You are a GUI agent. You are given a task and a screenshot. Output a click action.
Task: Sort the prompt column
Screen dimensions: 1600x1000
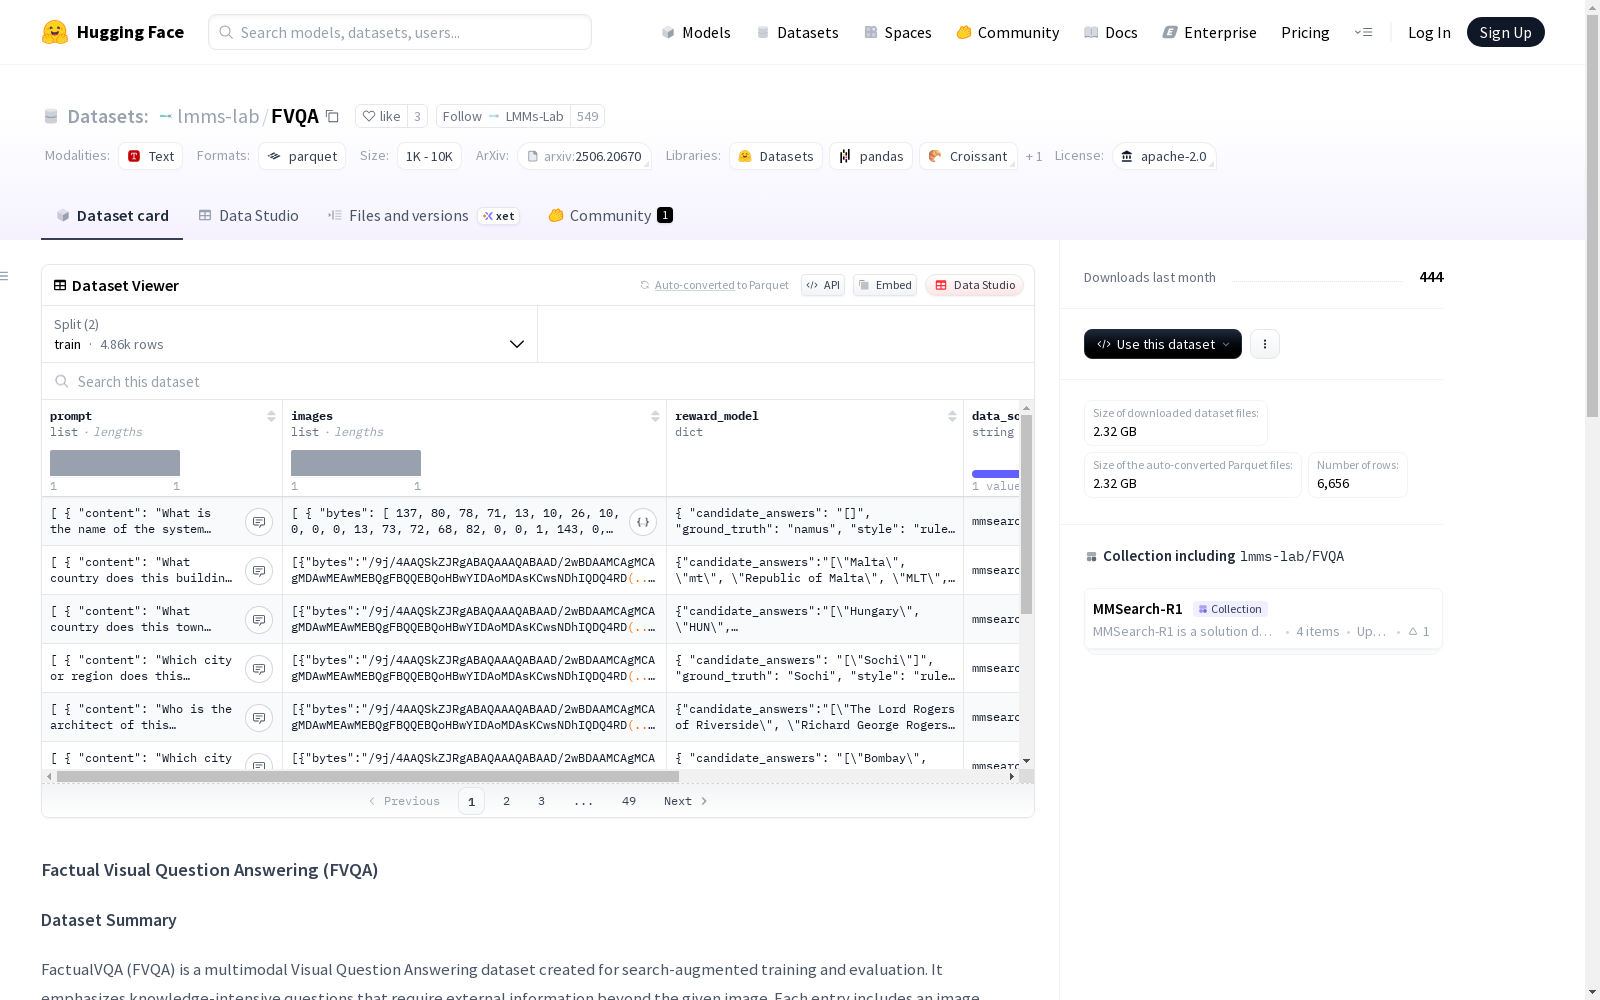[x=271, y=416]
